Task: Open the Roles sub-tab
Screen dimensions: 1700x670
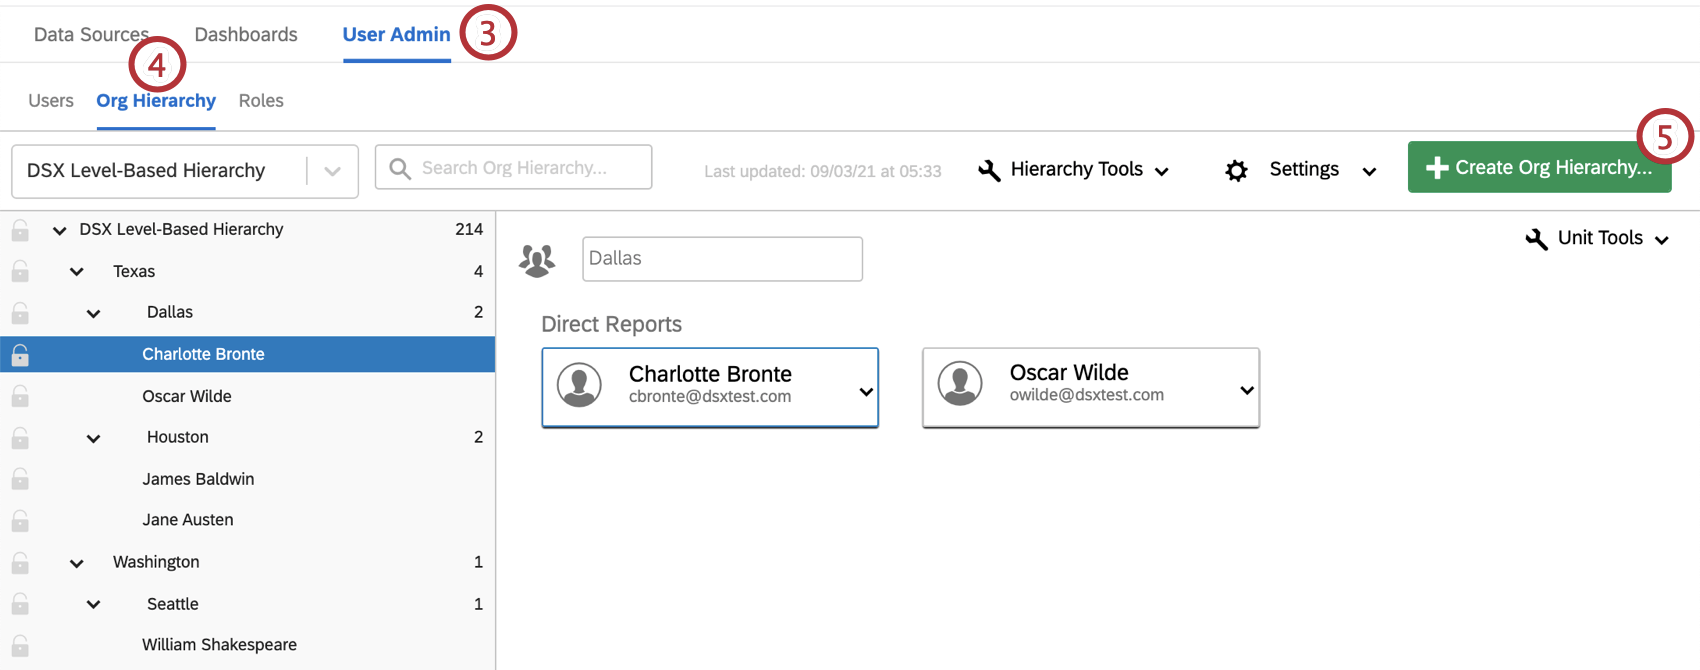Action: click(261, 101)
